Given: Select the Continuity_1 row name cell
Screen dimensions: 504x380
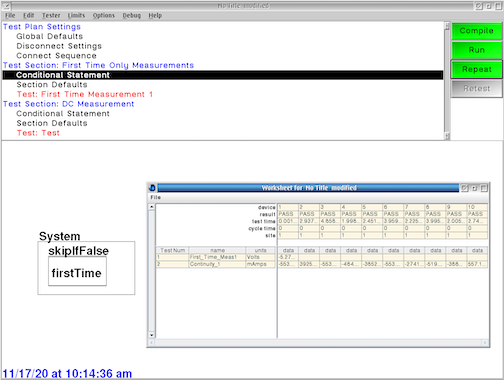Looking at the screenshot, I should click(x=217, y=264).
